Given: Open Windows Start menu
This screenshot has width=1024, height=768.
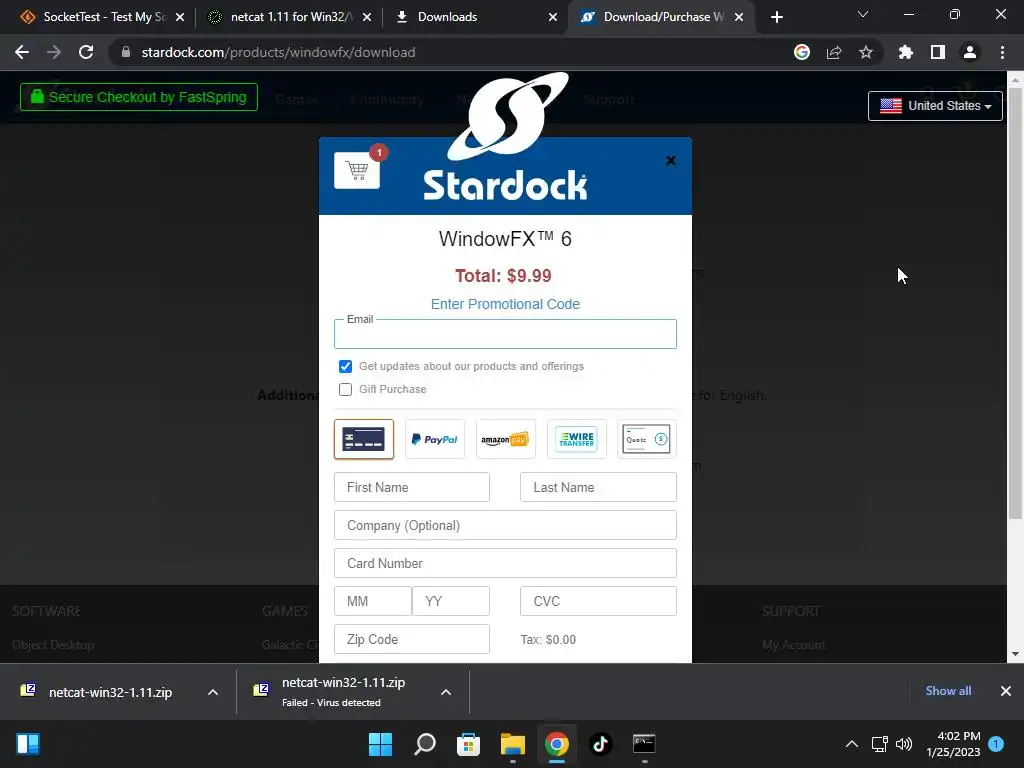Looking at the screenshot, I should tap(380, 744).
